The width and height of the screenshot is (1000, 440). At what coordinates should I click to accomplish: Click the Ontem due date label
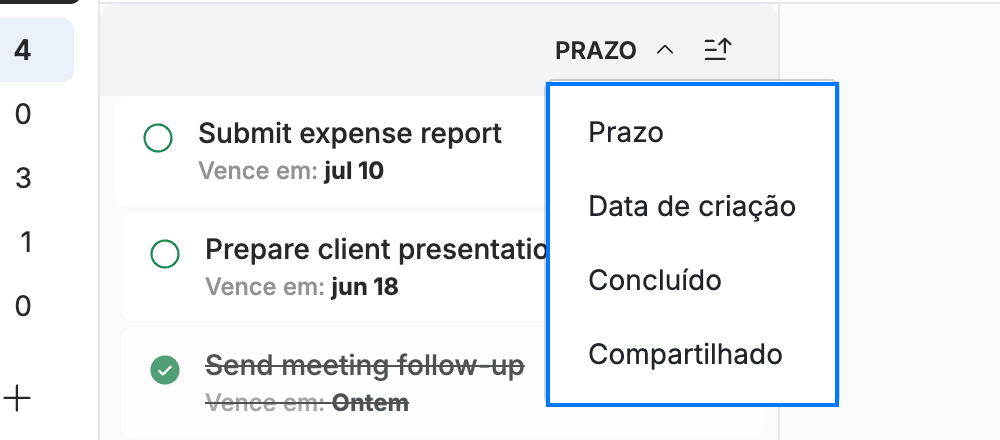pyautogui.click(x=371, y=403)
